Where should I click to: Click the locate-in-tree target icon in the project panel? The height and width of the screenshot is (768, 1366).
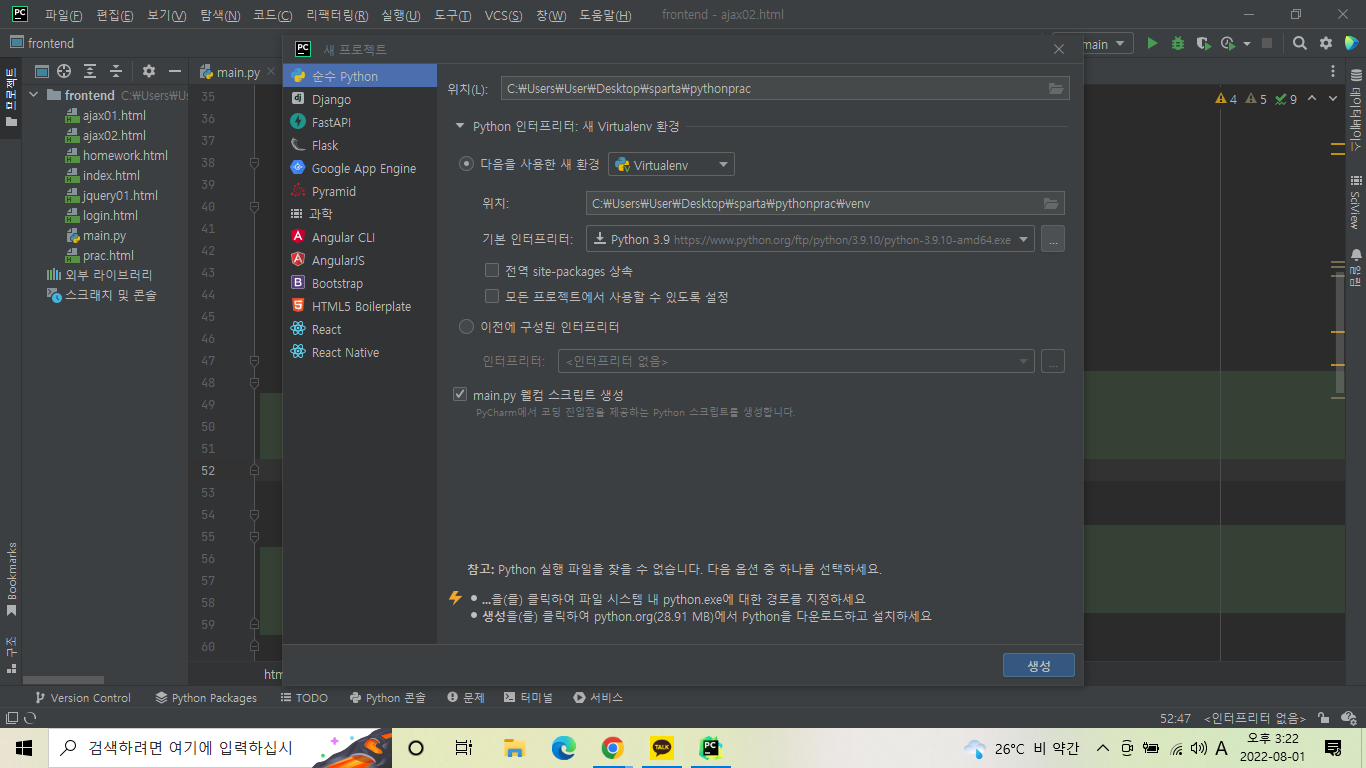(64, 71)
